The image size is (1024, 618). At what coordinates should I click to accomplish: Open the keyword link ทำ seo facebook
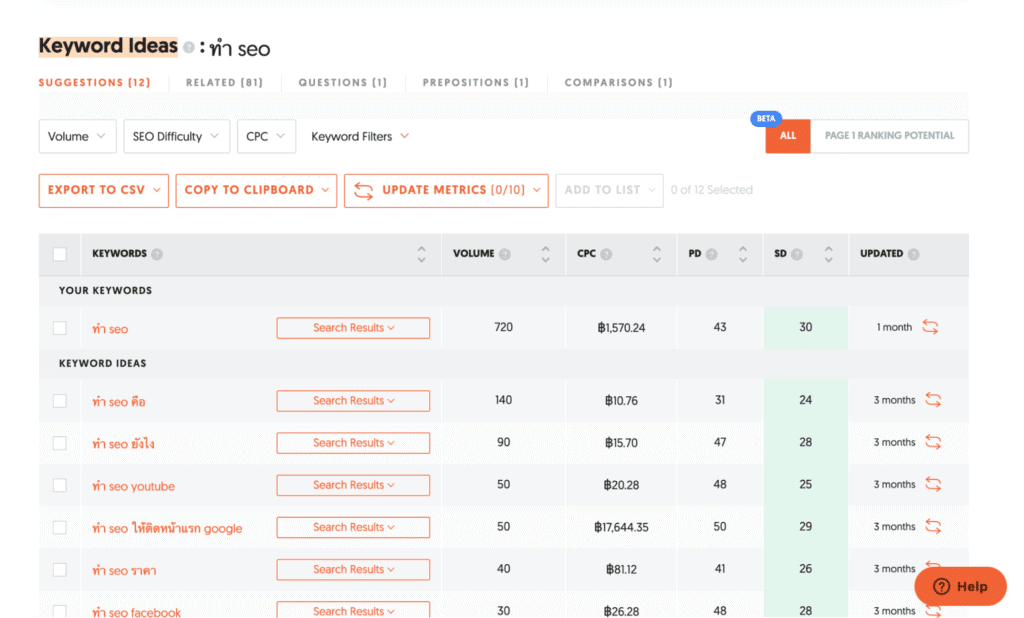tap(136, 612)
